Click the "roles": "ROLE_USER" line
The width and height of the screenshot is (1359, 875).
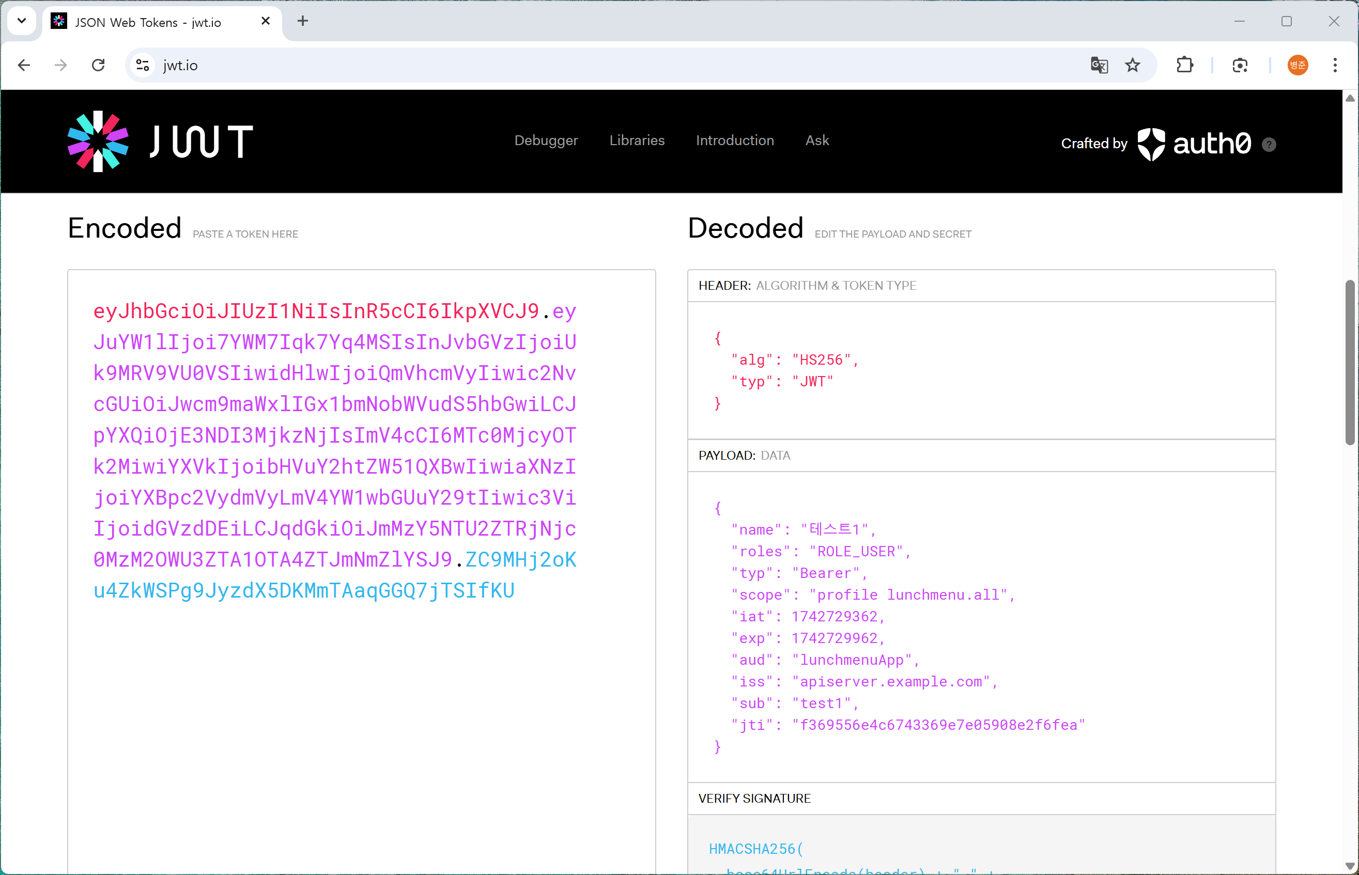(x=821, y=552)
